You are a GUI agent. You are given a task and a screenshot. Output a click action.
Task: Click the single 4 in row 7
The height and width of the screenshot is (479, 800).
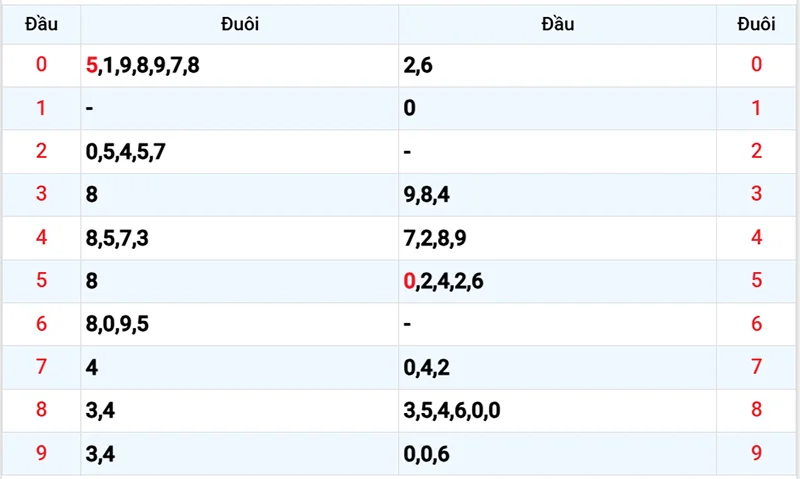tap(91, 368)
